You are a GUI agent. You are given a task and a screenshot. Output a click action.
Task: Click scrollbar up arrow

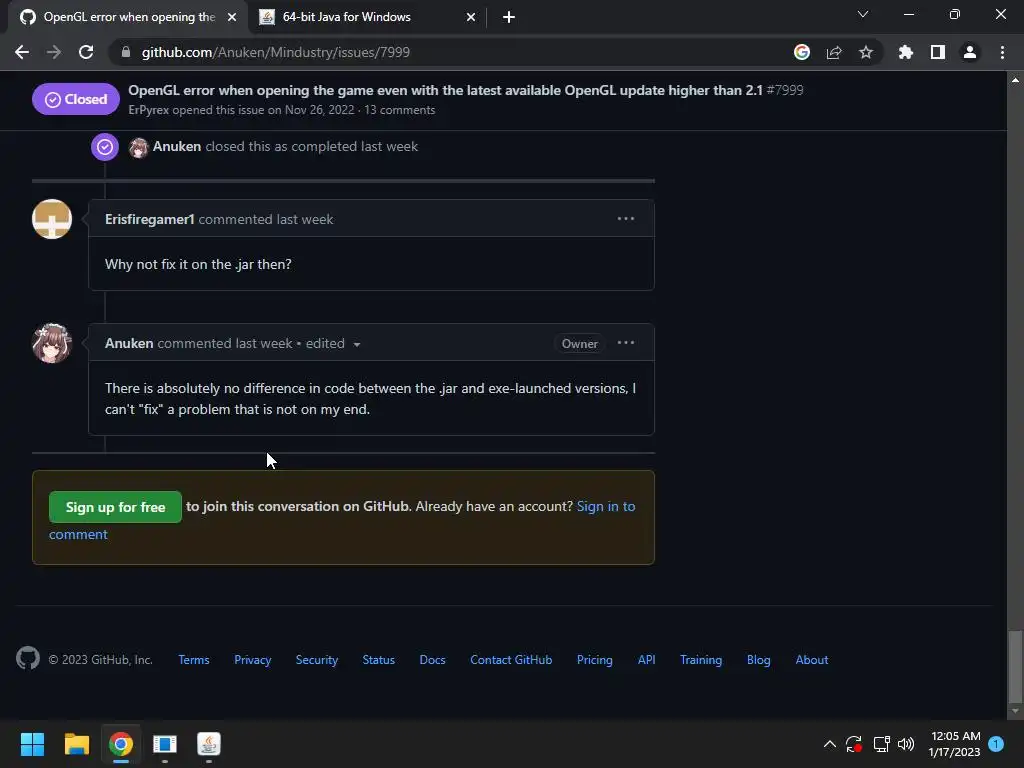click(1015, 80)
